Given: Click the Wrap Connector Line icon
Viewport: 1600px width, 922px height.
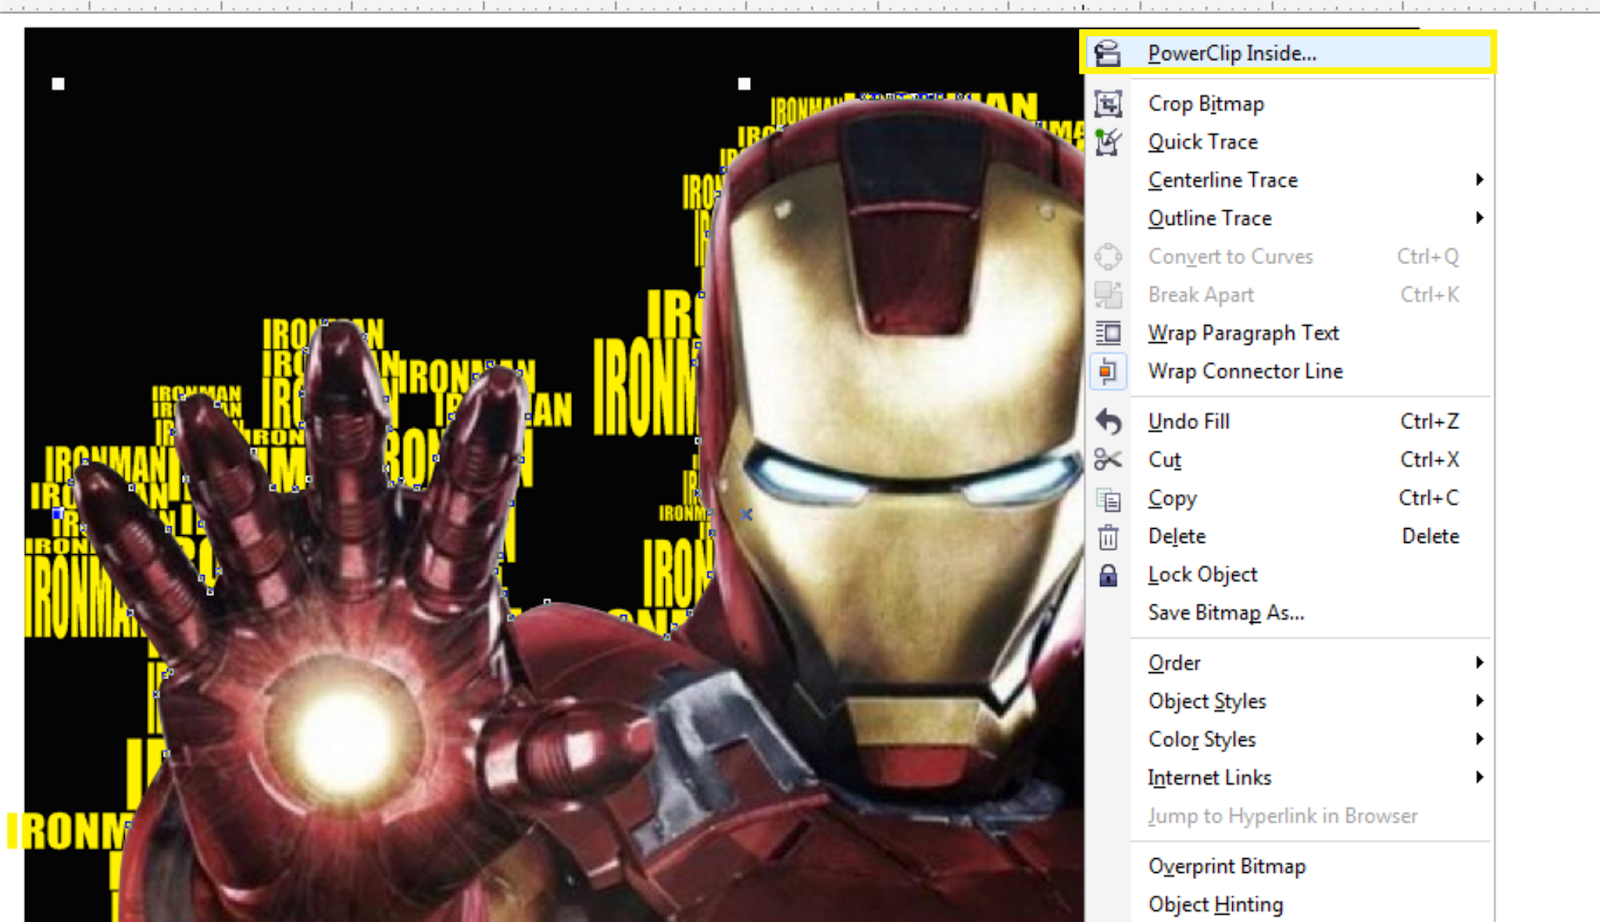Looking at the screenshot, I should tap(1107, 370).
